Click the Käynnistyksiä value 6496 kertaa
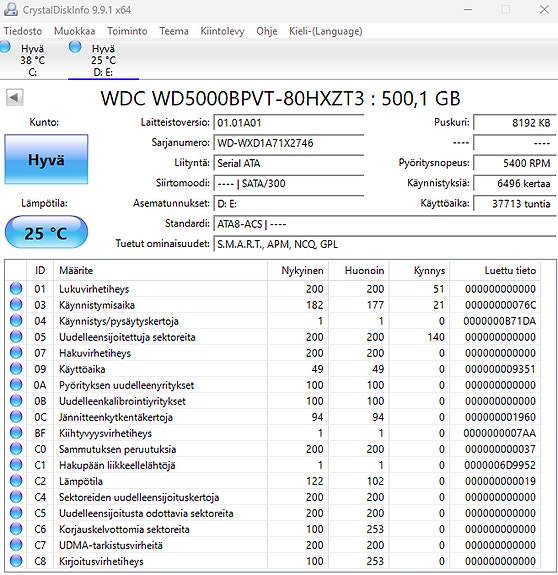The image size is (558, 575). click(514, 183)
